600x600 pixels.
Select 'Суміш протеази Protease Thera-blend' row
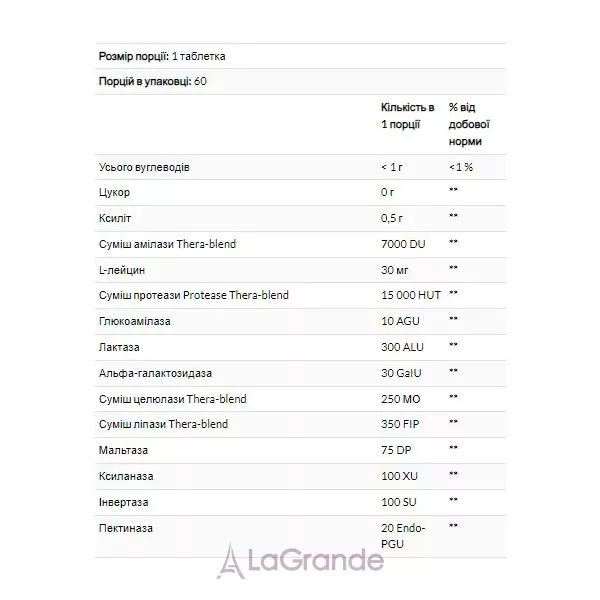coord(300,295)
